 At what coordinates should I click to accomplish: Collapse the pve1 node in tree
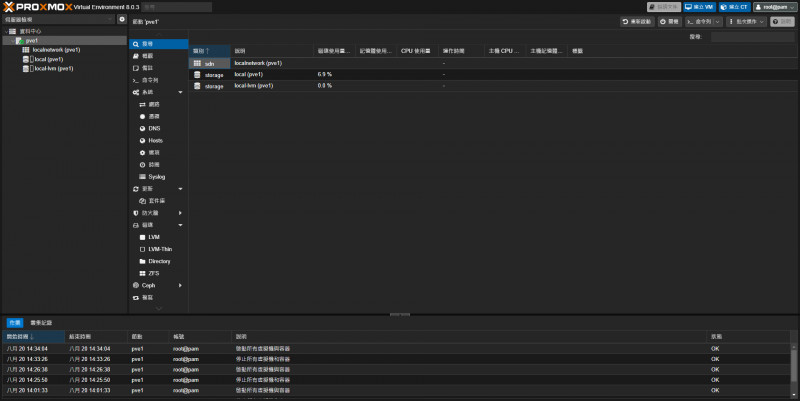pos(11,40)
